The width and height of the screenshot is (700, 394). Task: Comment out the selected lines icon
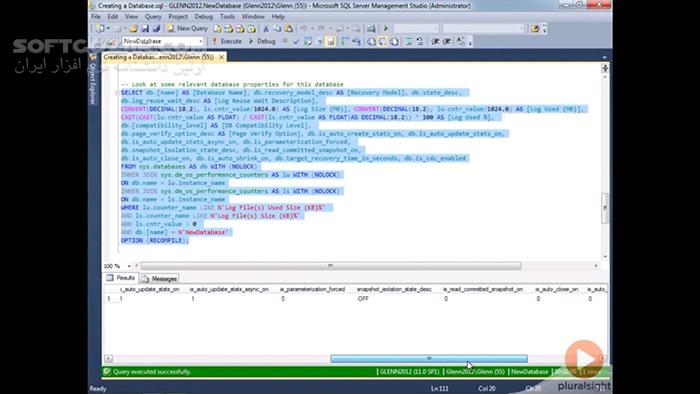click(408, 41)
